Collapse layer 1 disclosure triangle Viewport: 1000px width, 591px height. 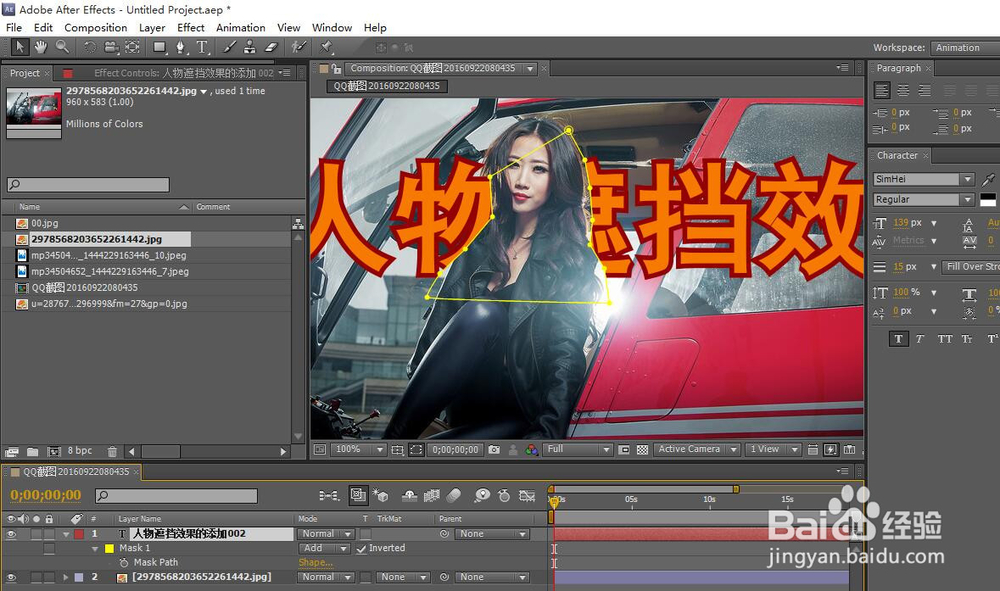(66, 534)
